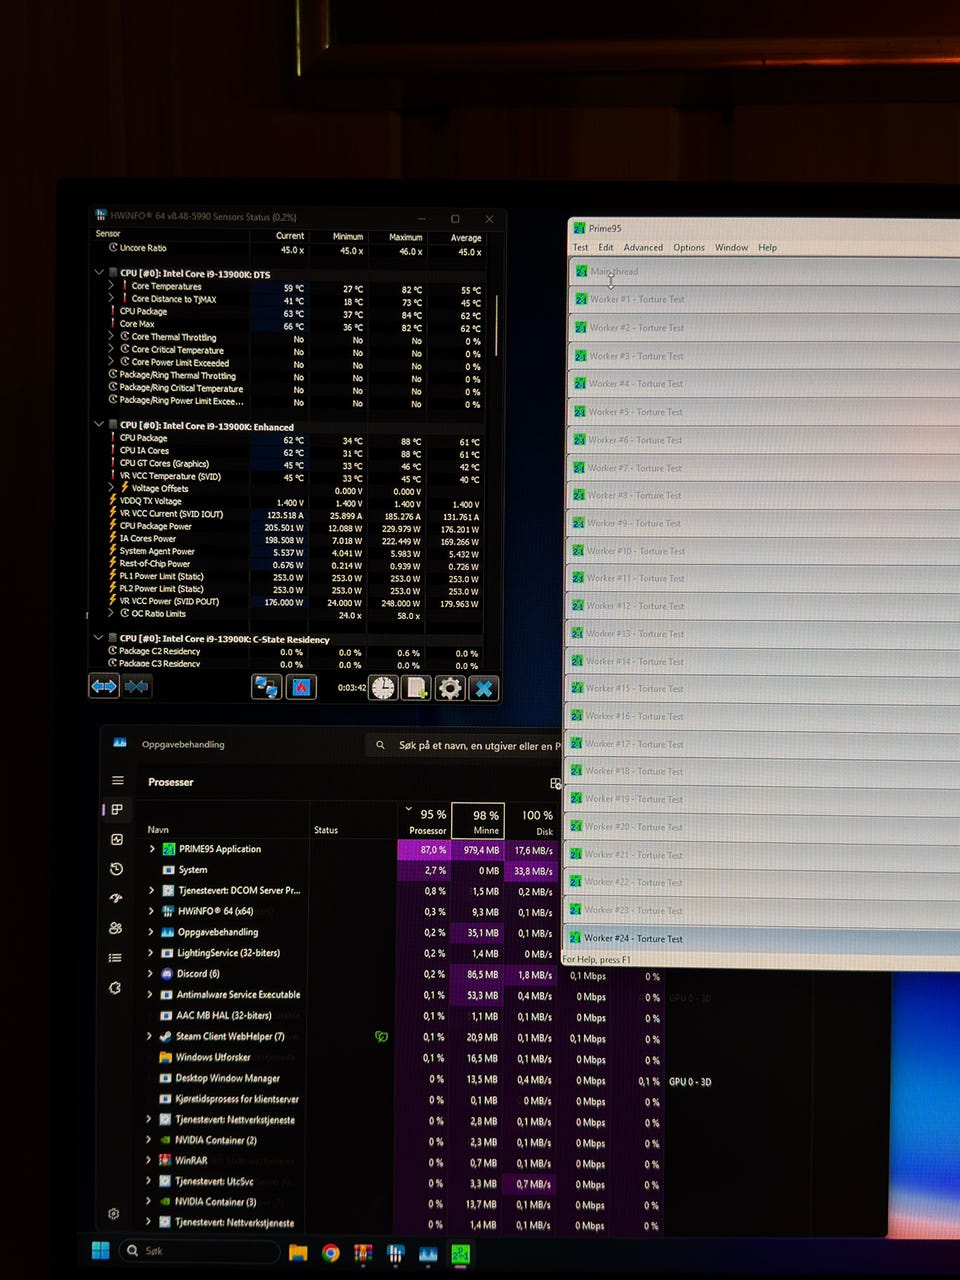Click HWiNFO Maximum column header
The image size is (960, 1280).
(x=405, y=237)
